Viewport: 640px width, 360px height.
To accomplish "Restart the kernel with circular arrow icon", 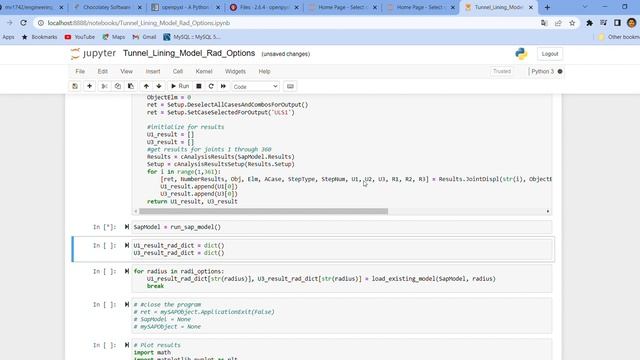I will 211,86.
